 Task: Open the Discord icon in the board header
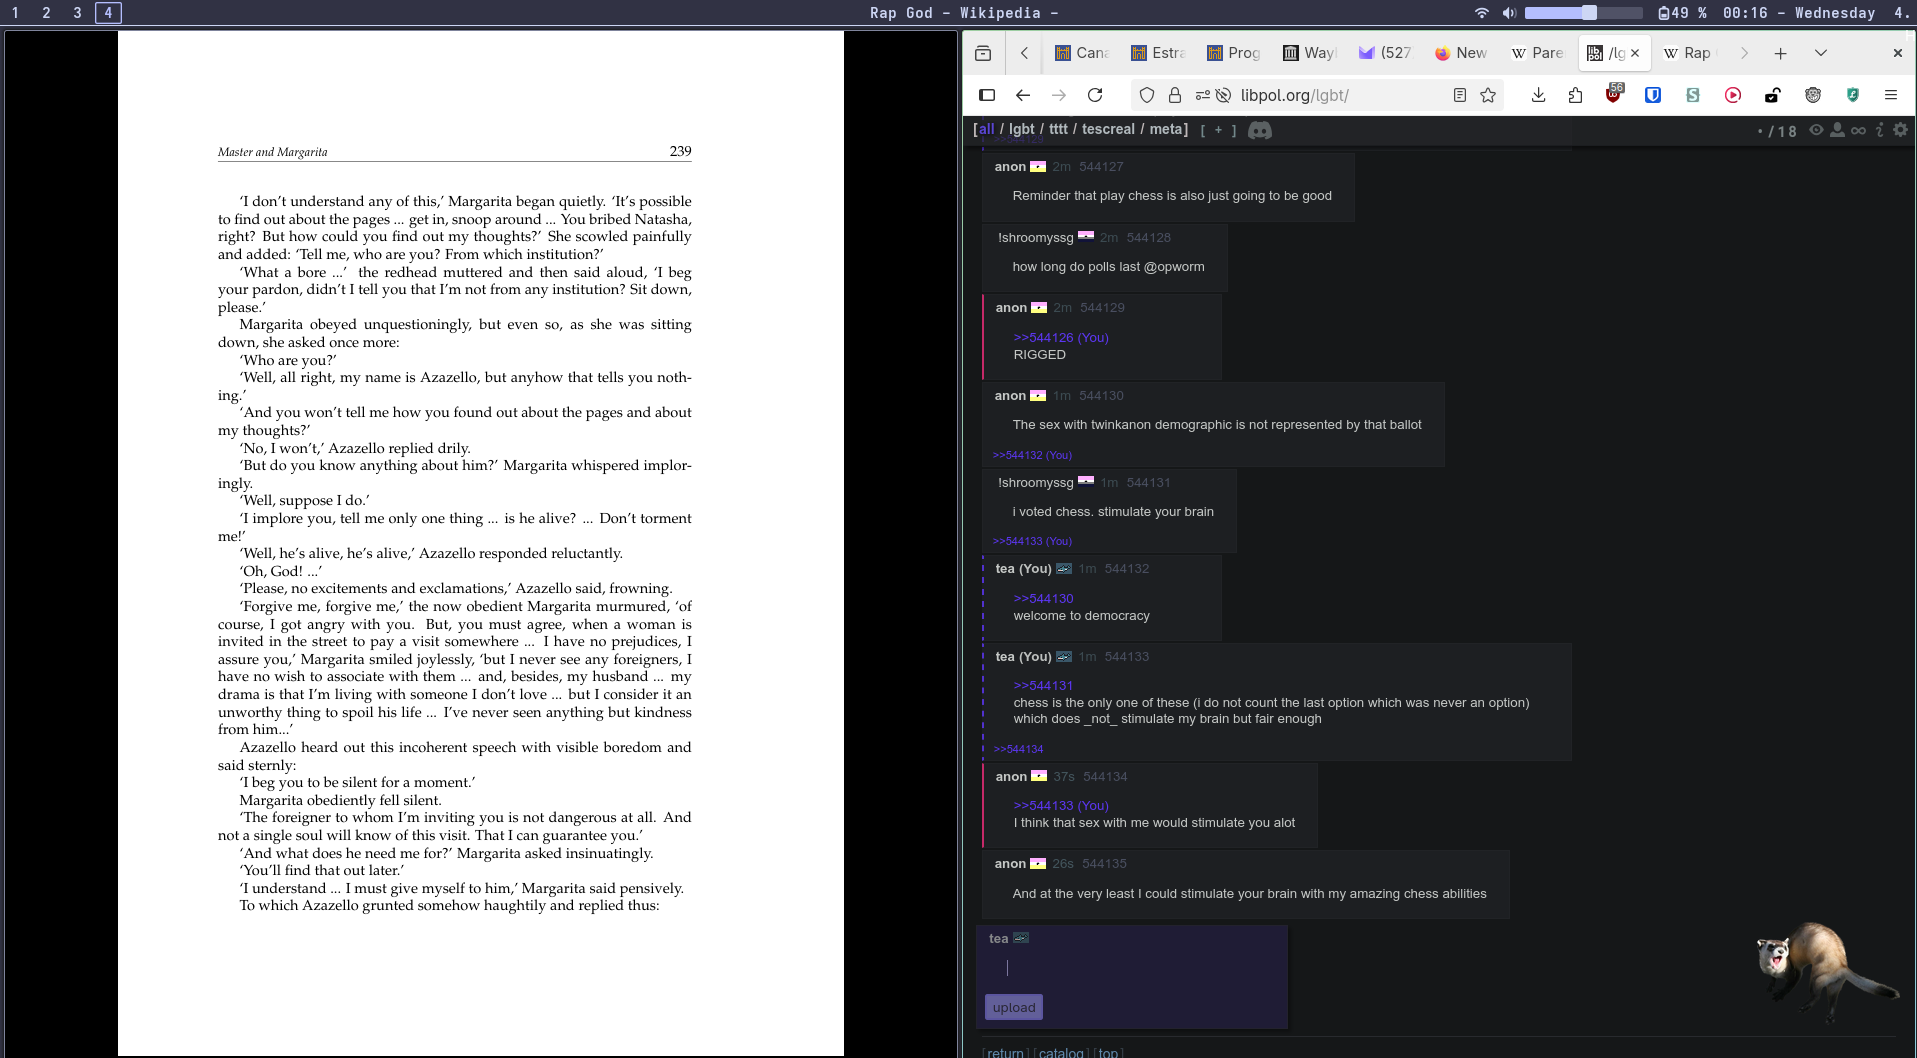click(1260, 130)
